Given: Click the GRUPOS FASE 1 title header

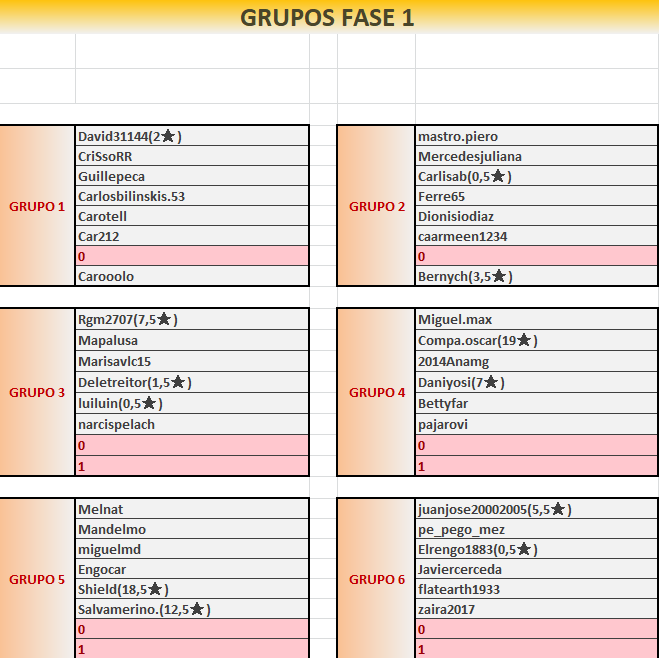Looking at the screenshot, I should click(328, 17).
